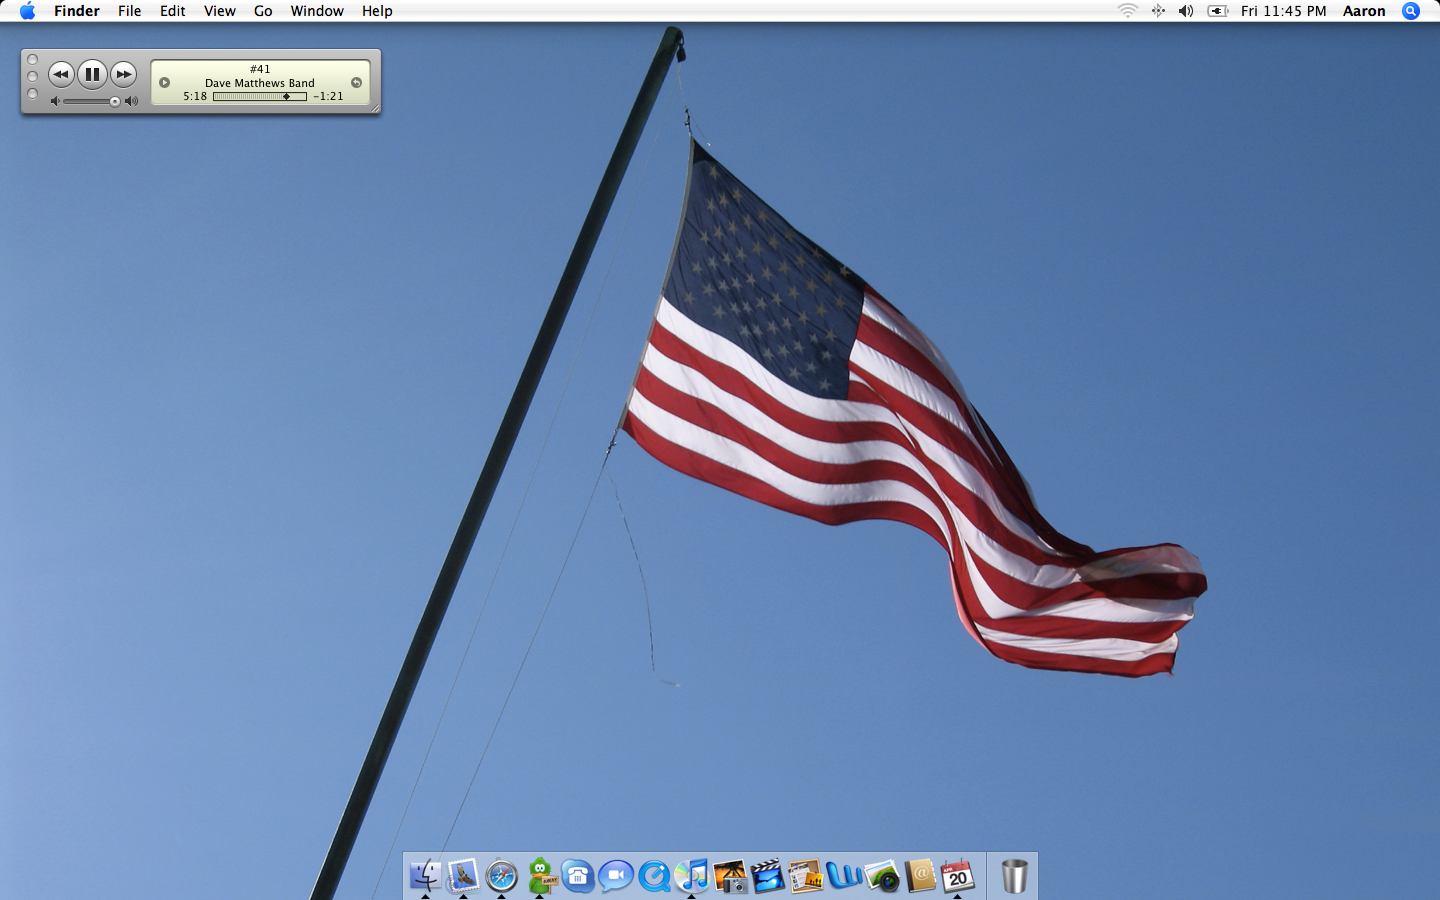Launch iPhoto from the Dock
Image resolution: width=1440 pixels, height=900 pixels.
(x=730, y=876)
